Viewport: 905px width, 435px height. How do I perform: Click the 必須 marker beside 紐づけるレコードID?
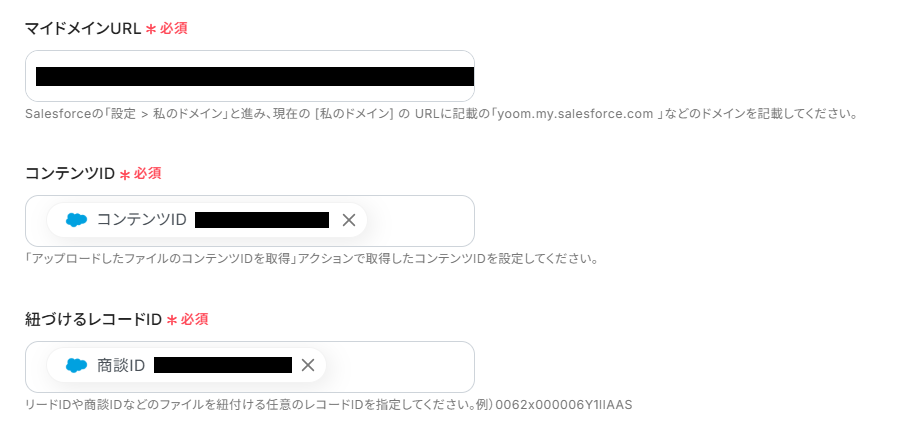[194, 319]
